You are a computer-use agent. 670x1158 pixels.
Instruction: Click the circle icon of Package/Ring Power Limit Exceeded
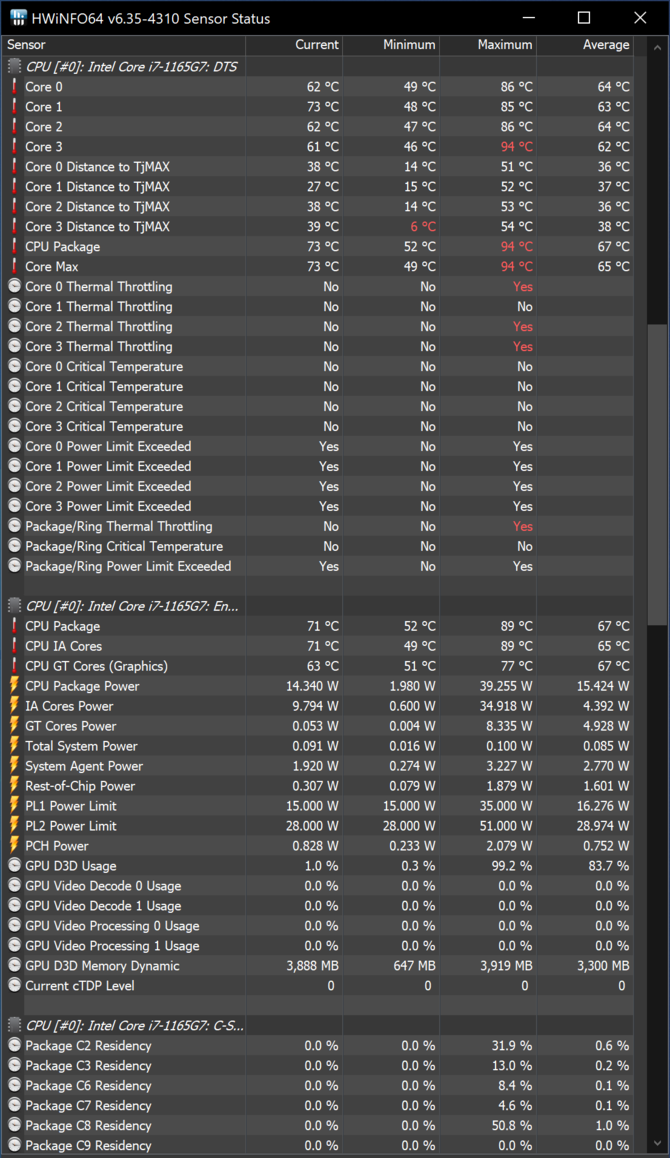[14, 565]
